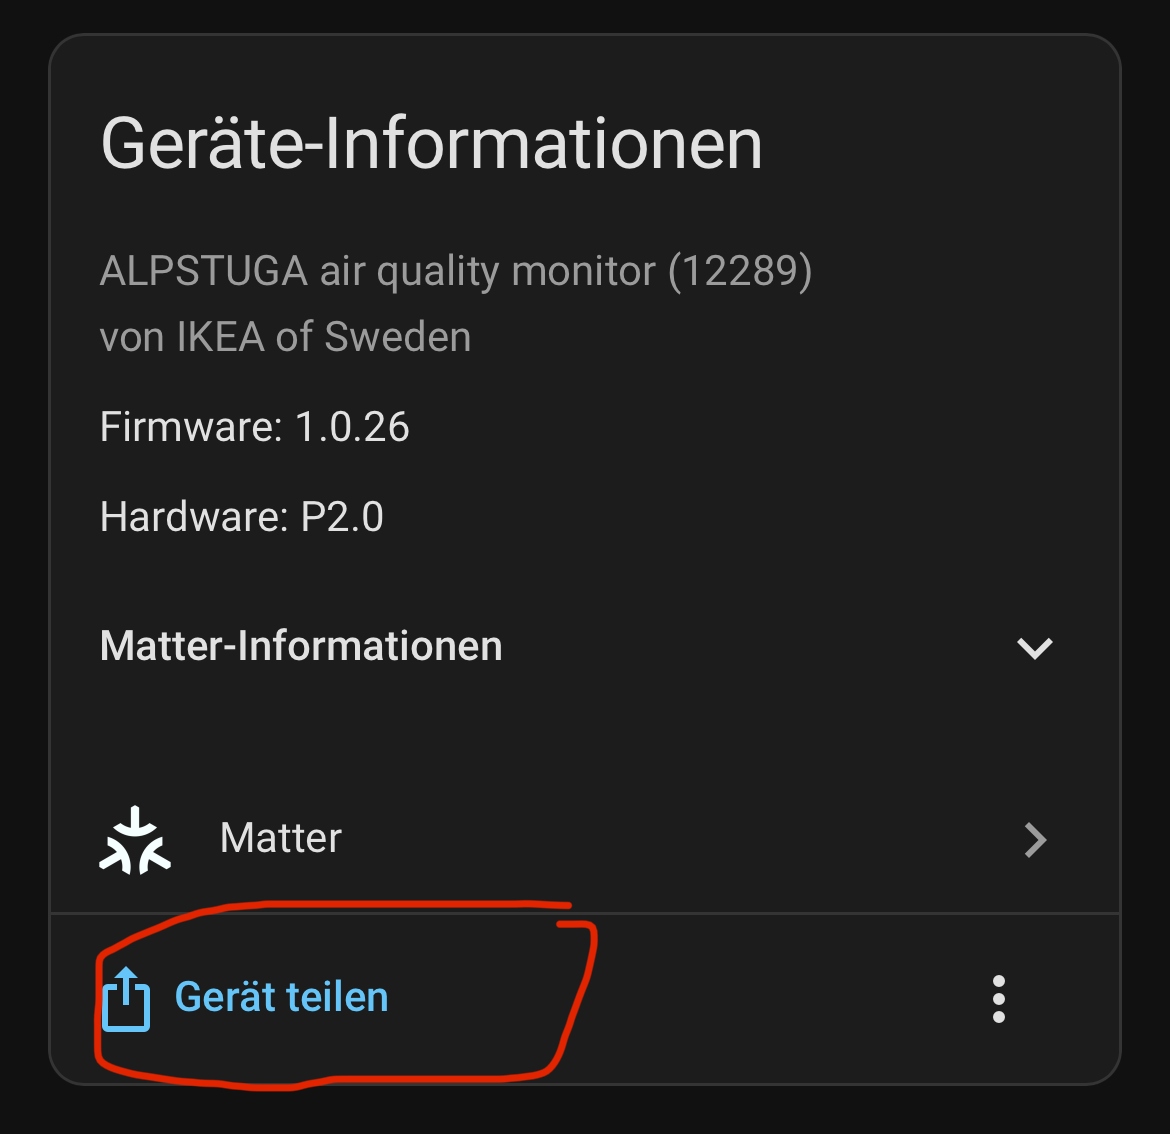Screen dimensions: 1170x1134
Task: Open the three-dot overflow menu
Action: click(x=998, y=999)
